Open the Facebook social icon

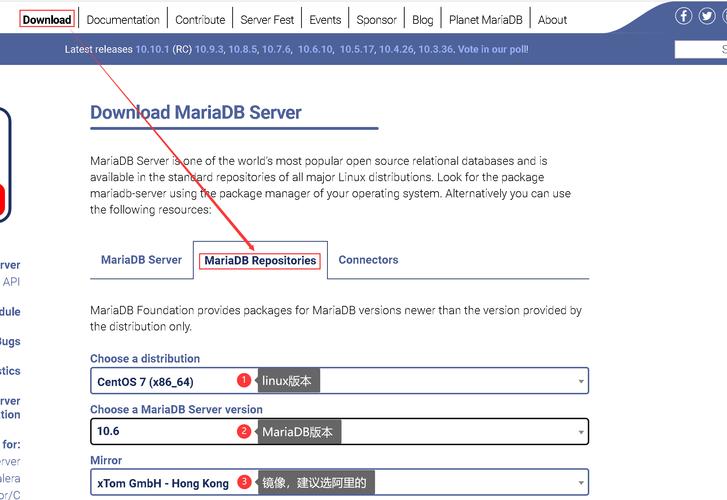[683, 16]
